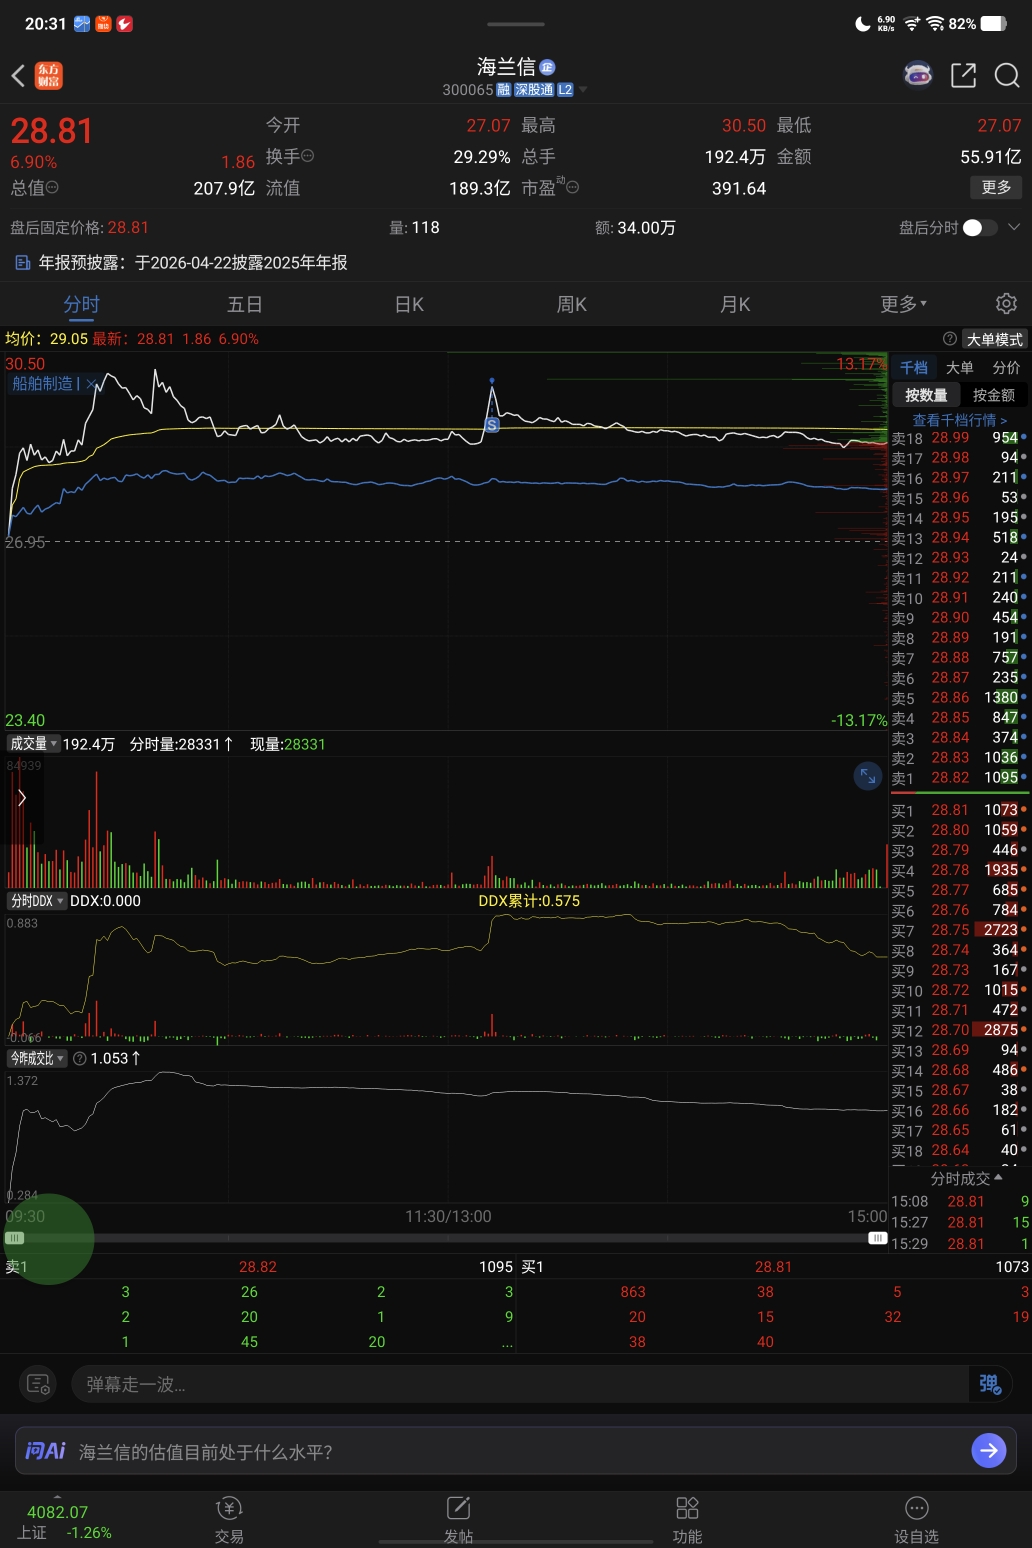This screenshot has width=1032, height=1548.
Task: Open the 成交量 indicator dropdown
Action: 33,744
